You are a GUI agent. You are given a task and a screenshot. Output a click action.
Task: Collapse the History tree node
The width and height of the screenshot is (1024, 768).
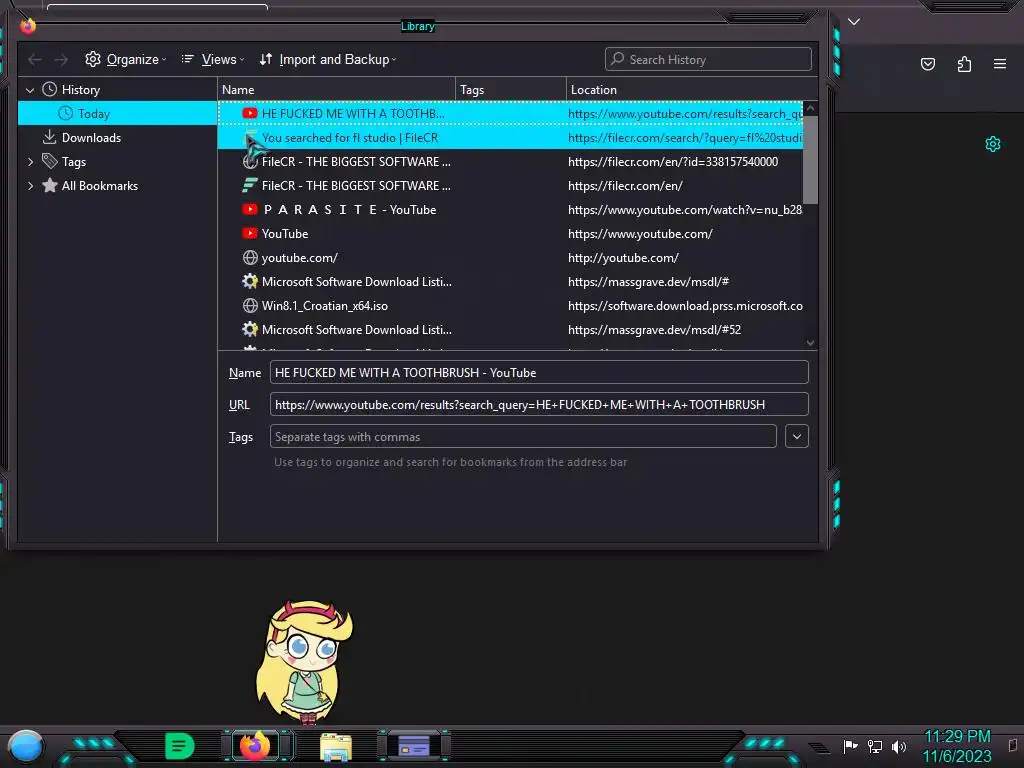point(30,89)
